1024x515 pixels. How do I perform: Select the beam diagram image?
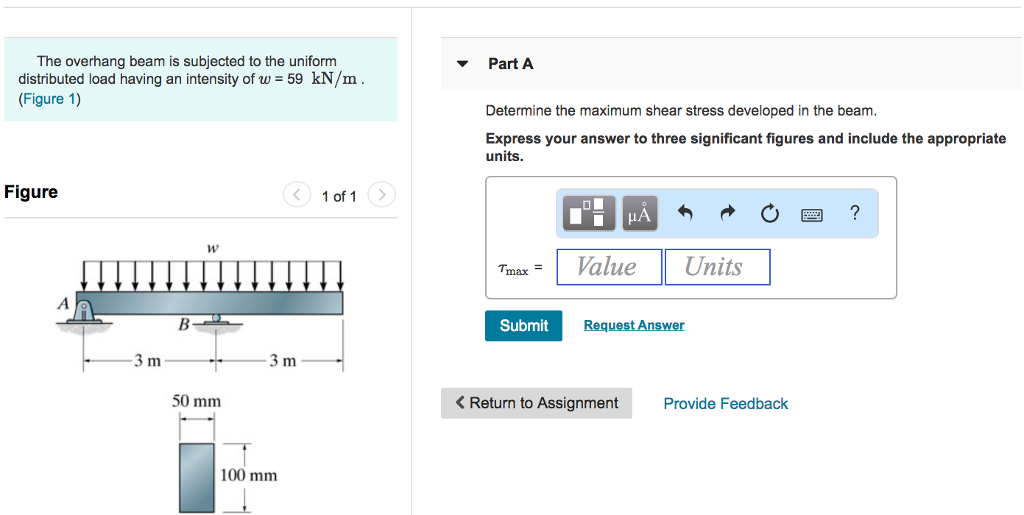coord(202,307)
